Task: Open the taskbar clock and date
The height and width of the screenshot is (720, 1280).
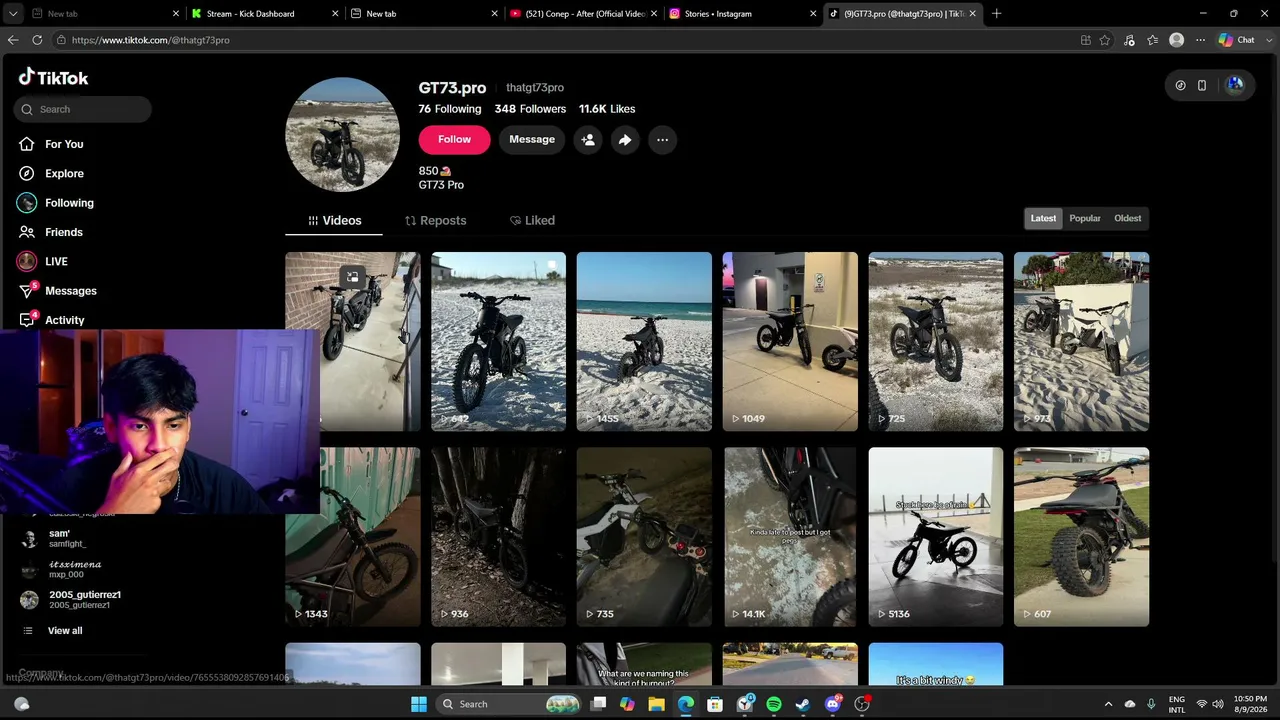Action: pyautogui.click(x=1250, y=704)
